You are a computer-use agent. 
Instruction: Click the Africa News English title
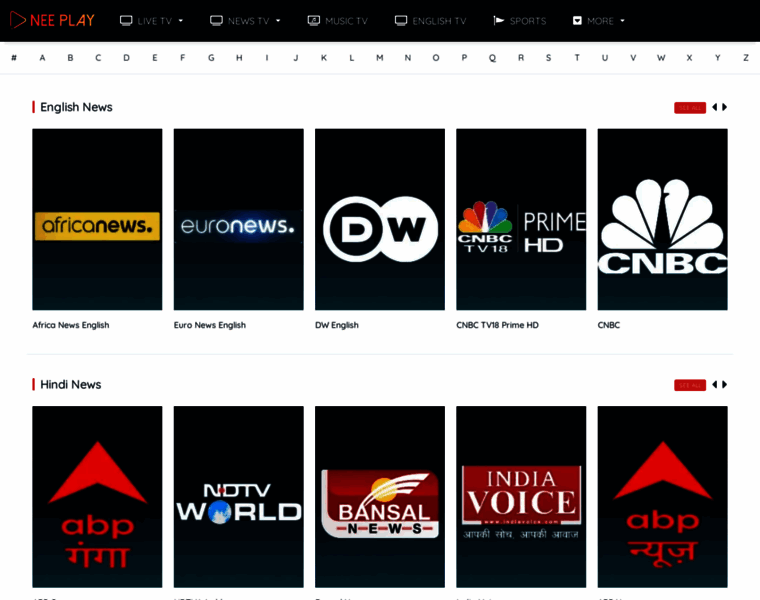[71, 325]
